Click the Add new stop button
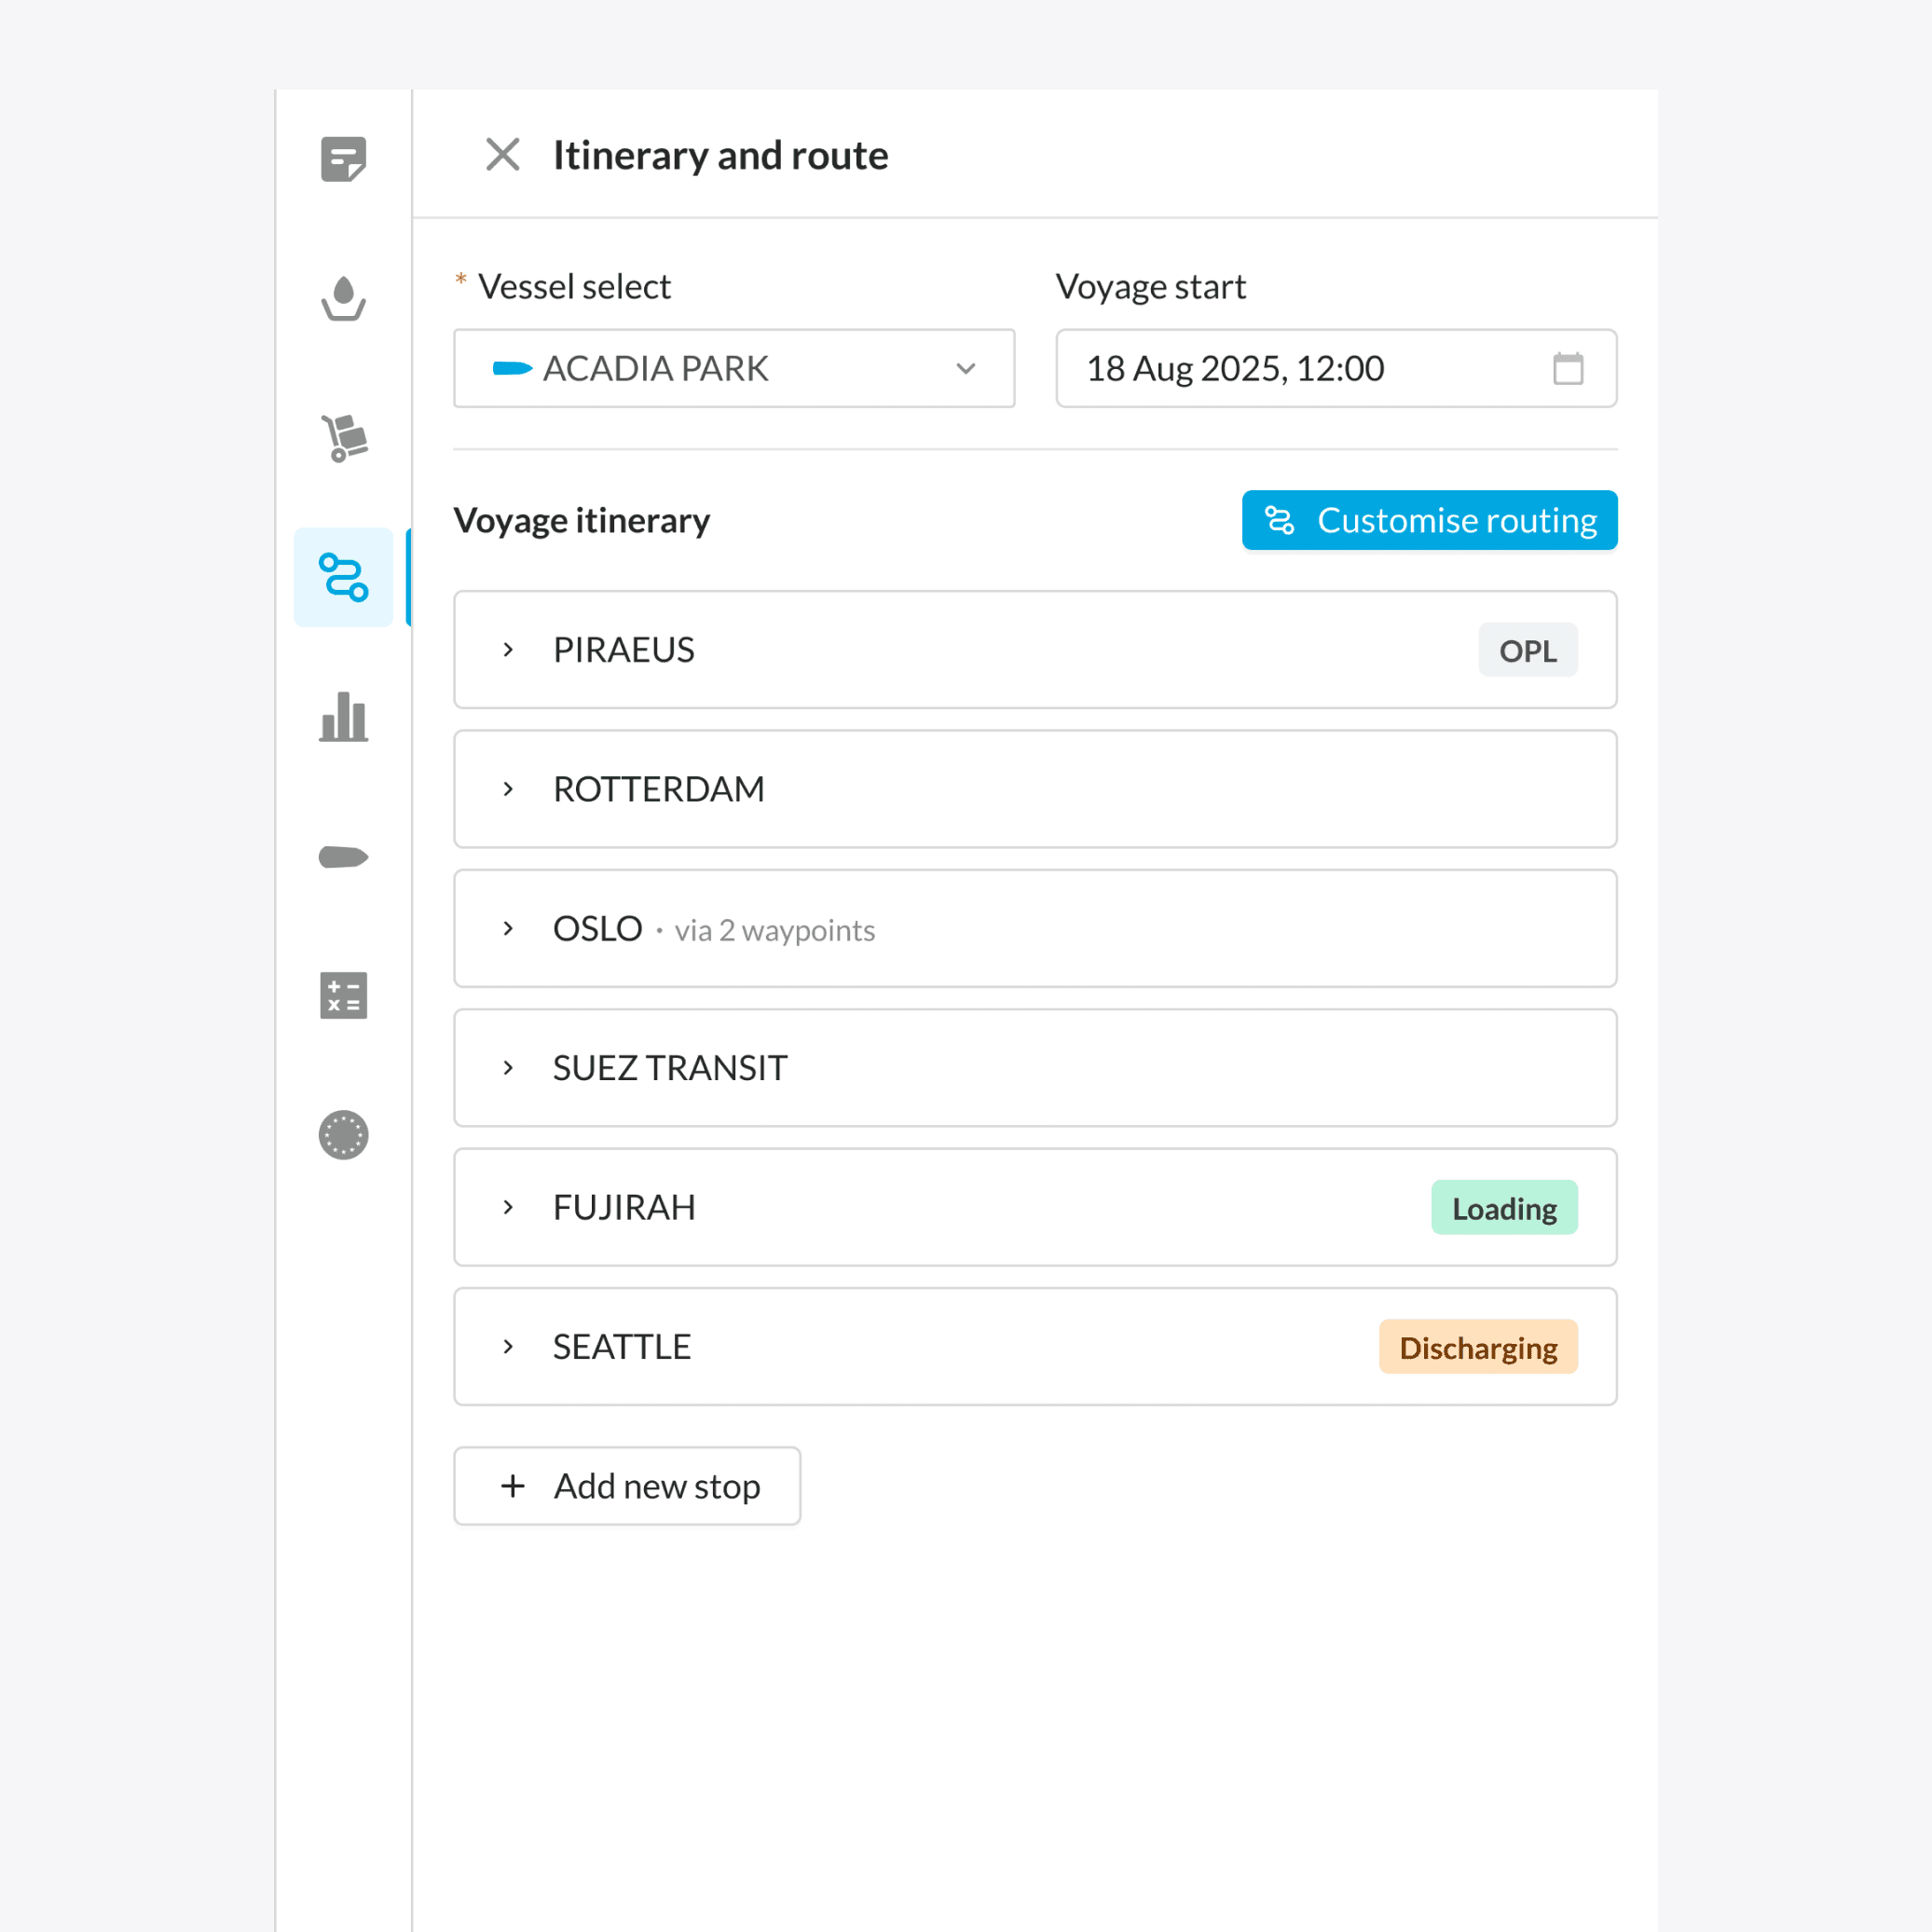Viewport: 1932px width, 1932px height. coord(627,1485)
